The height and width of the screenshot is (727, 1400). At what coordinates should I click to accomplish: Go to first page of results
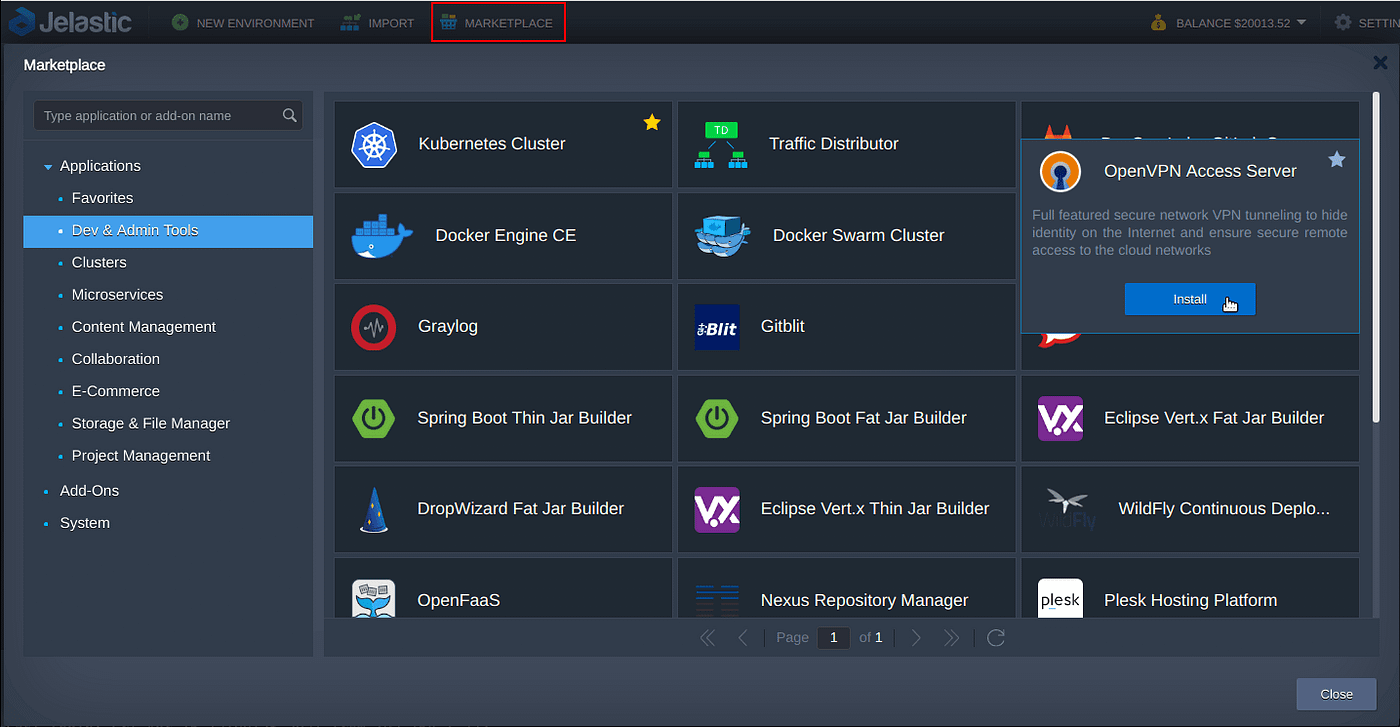point(707,637)
